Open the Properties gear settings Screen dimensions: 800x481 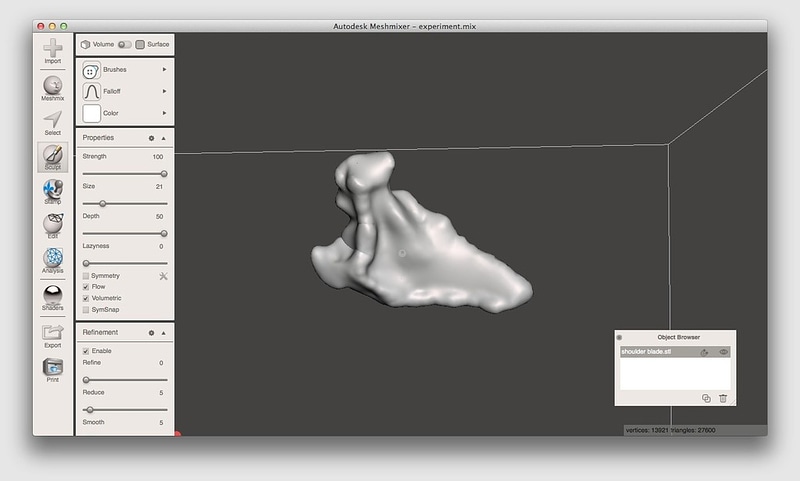[x=151, y=138]
